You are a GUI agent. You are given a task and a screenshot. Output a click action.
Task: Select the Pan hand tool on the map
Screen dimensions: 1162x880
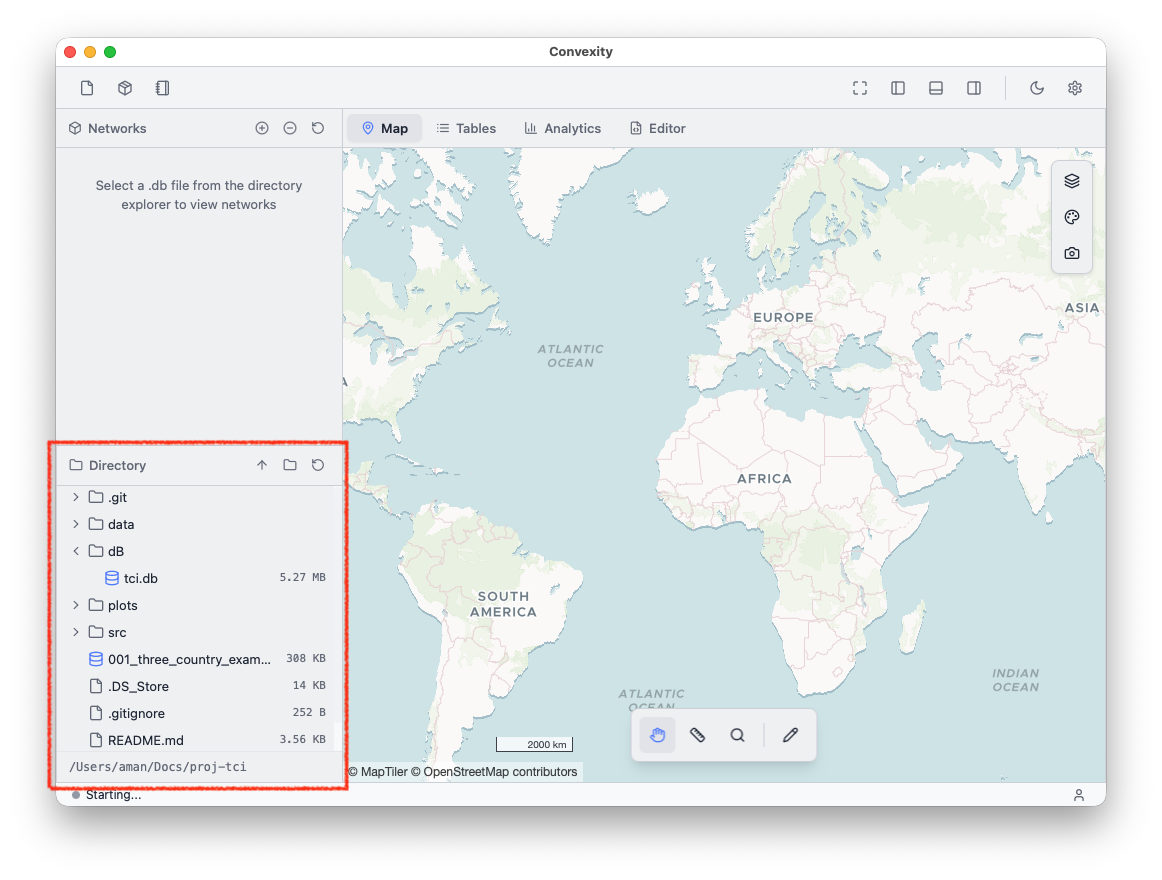657,734
